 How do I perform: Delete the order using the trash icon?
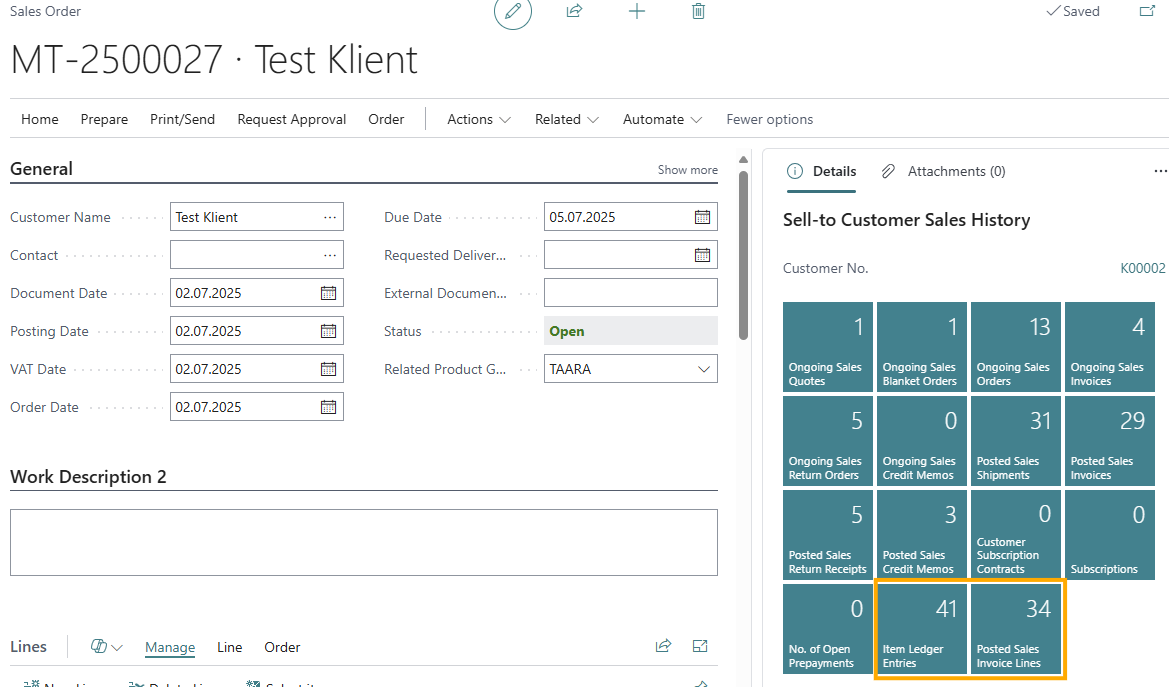(x=698, y=11)
